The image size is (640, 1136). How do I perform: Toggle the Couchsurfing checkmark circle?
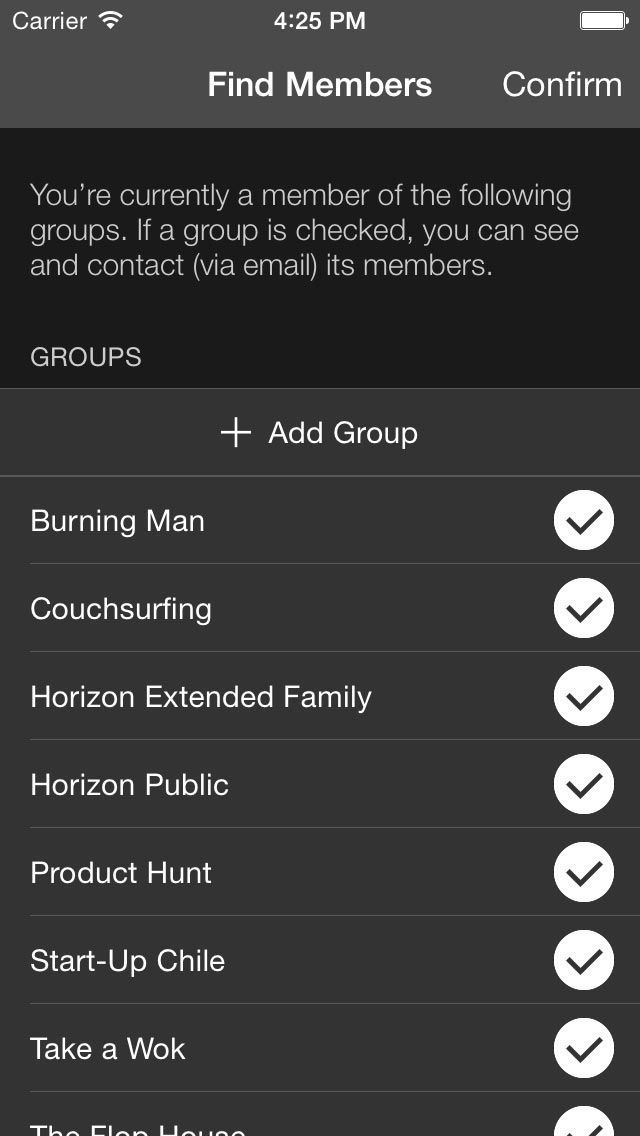[583, 608]
